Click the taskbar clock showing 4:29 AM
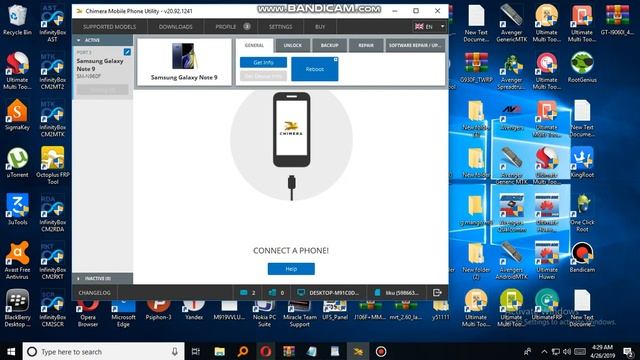The width and height of the screenshot is (640, 360). point(602,351)
